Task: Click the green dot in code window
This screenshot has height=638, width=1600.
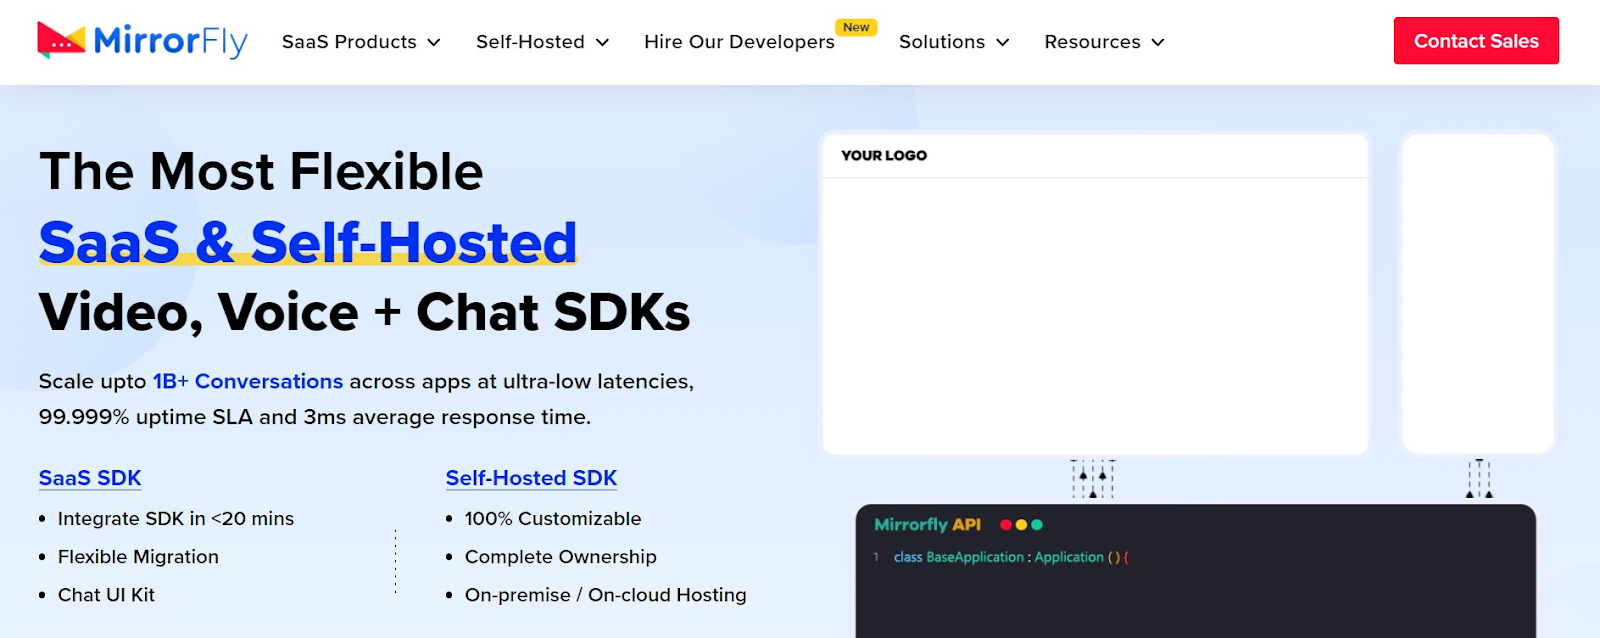Action: [x=1037, y=524]
